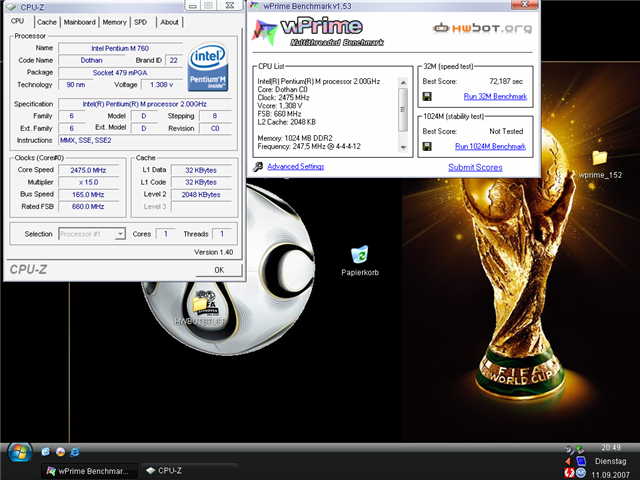This screenshot has height=480, width=640.
Task: Click the CPU-Z taskbar button
Action: 189,471
